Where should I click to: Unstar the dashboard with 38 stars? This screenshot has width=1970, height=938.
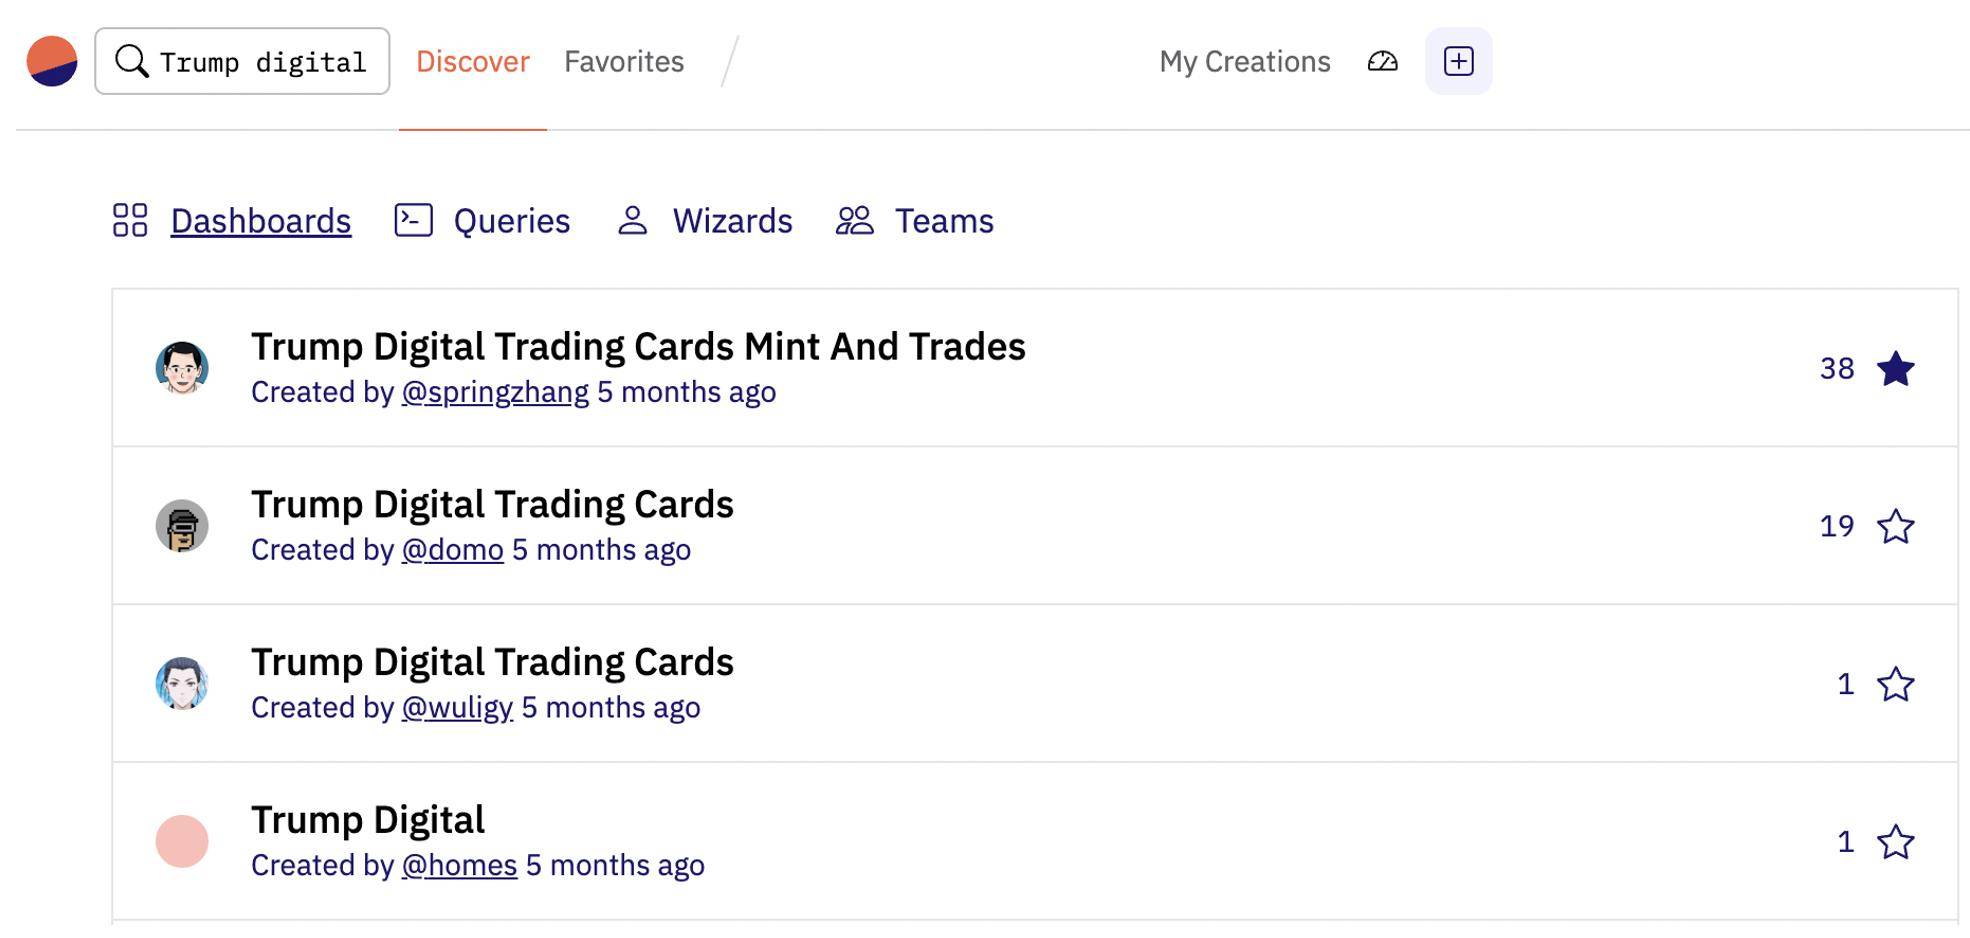click(x=1895, y=368)
